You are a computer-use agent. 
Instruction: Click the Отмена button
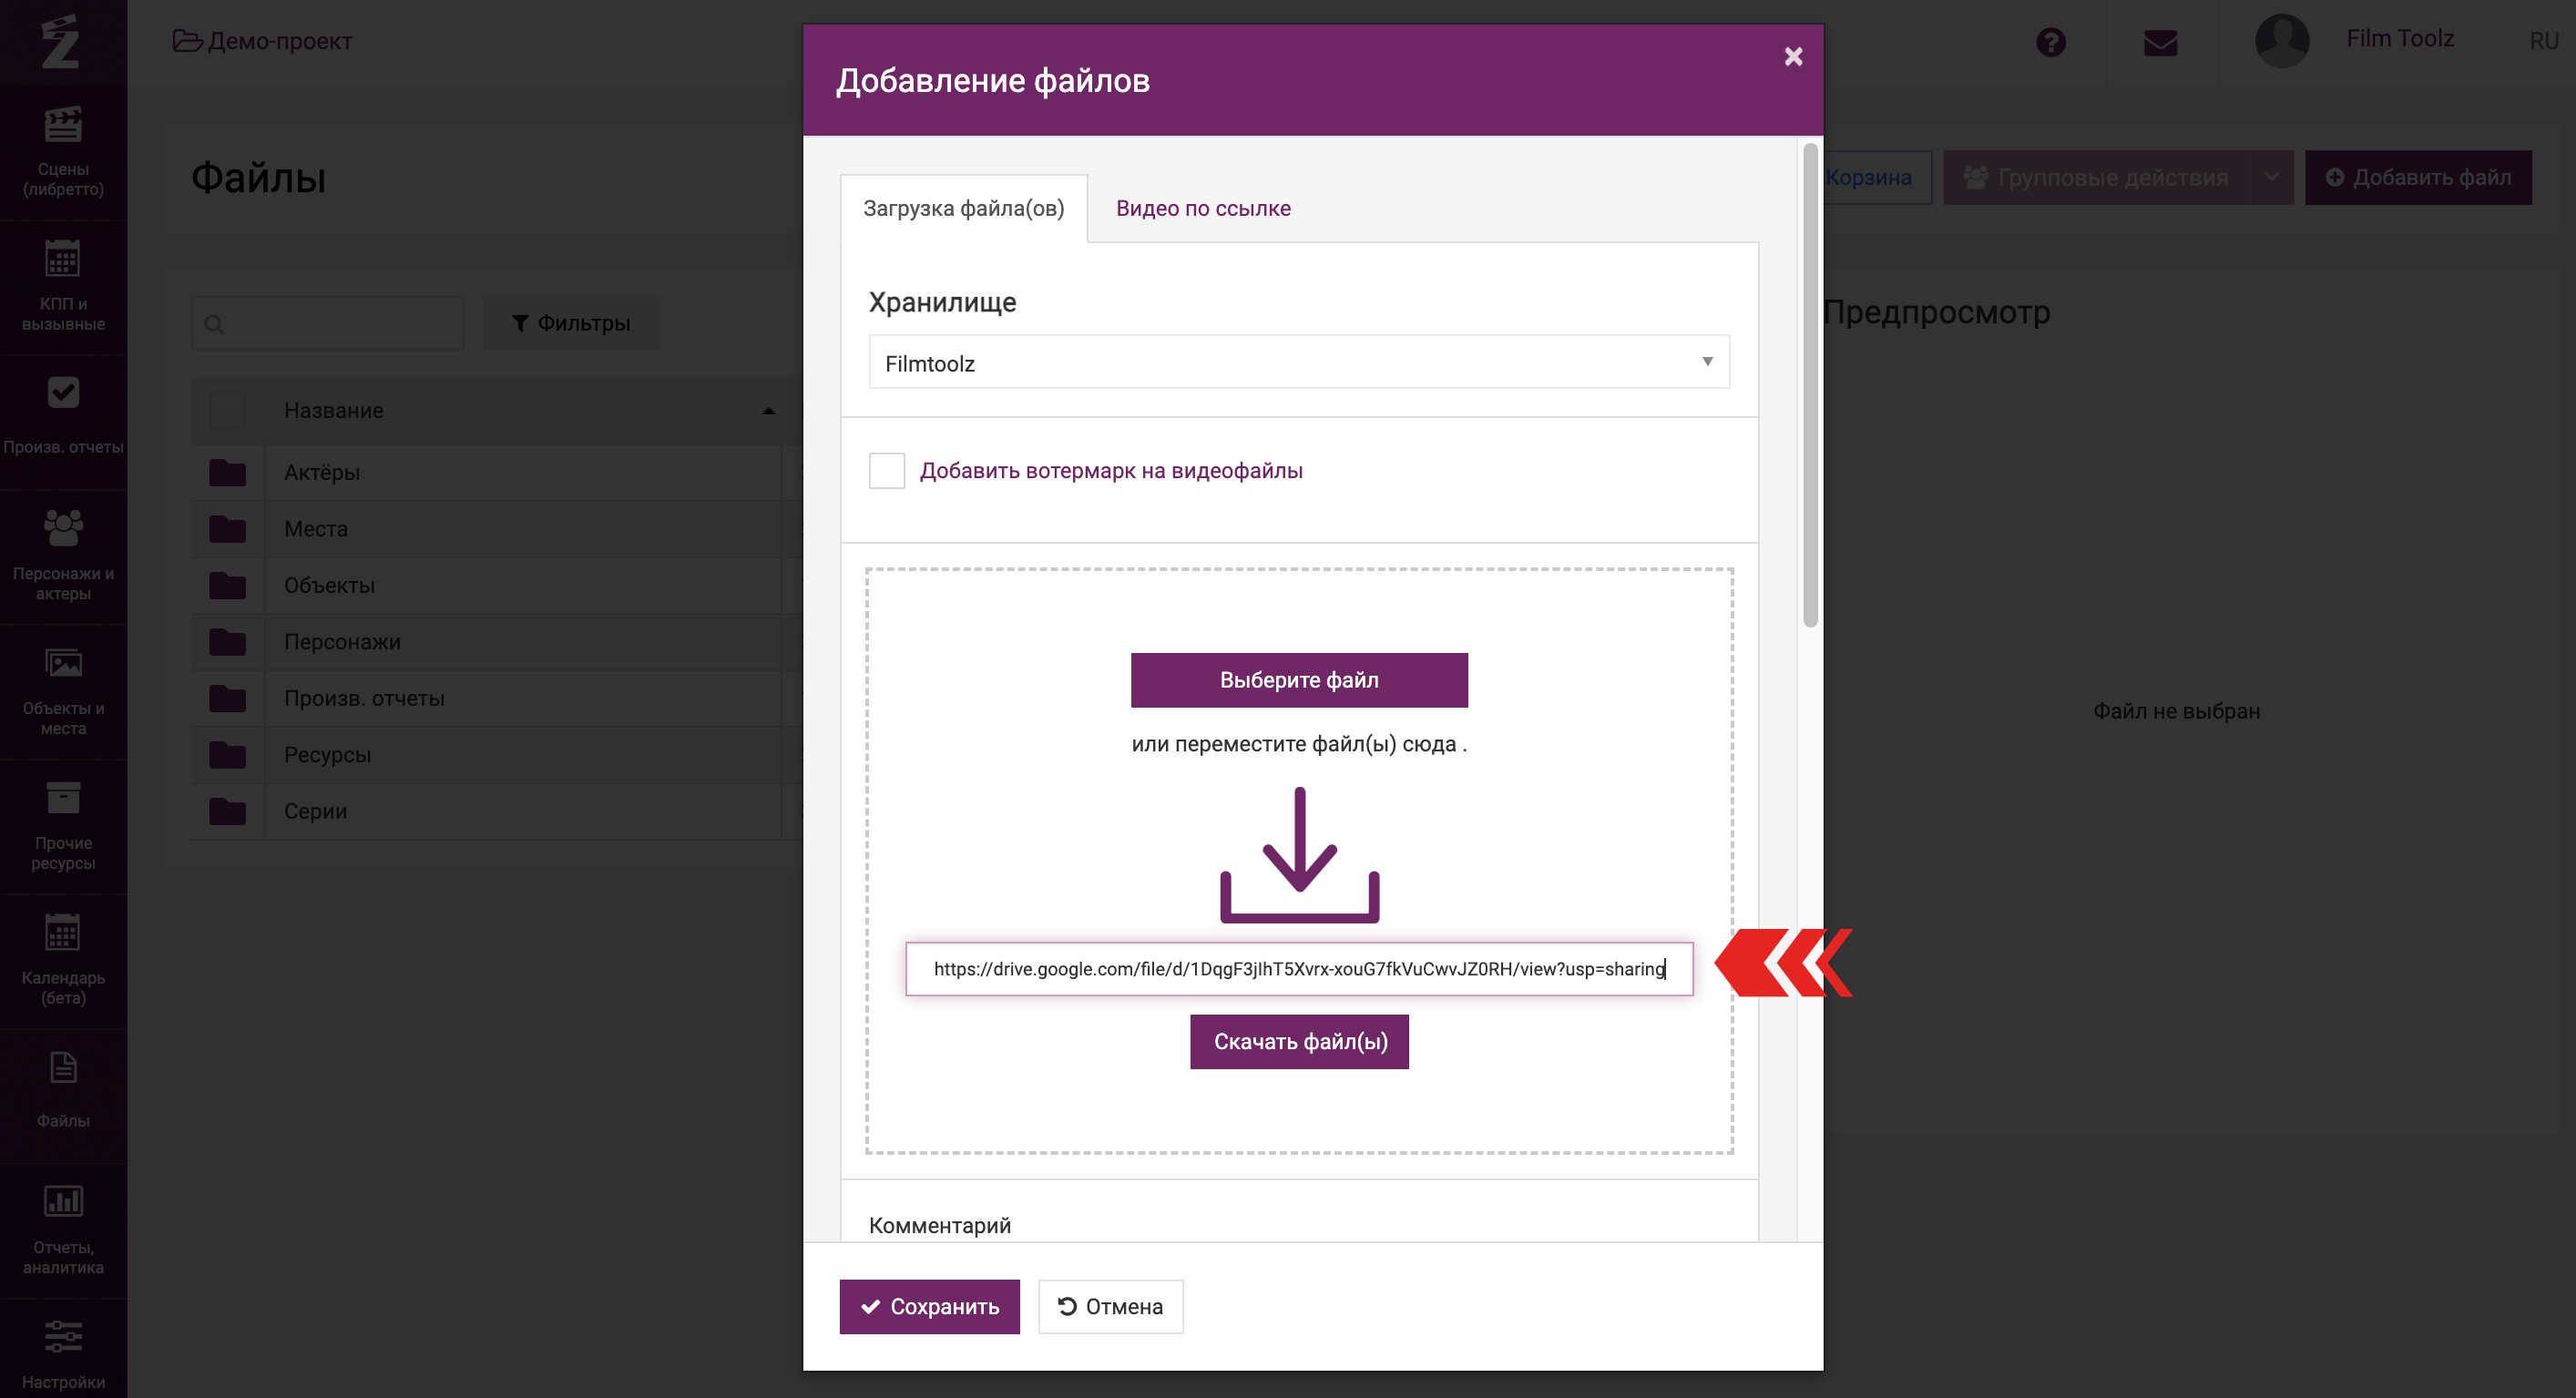point(1111,1307)
